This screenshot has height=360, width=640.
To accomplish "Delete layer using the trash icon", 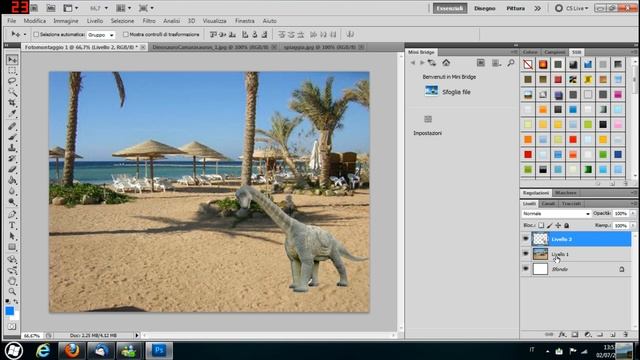I will click(x=626, y=334).
